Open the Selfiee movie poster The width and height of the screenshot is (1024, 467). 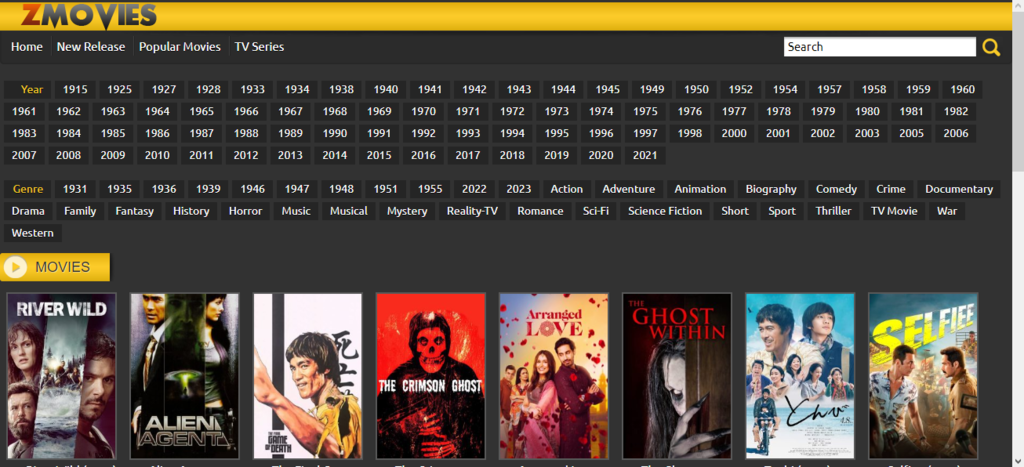[x=923, y=376]
